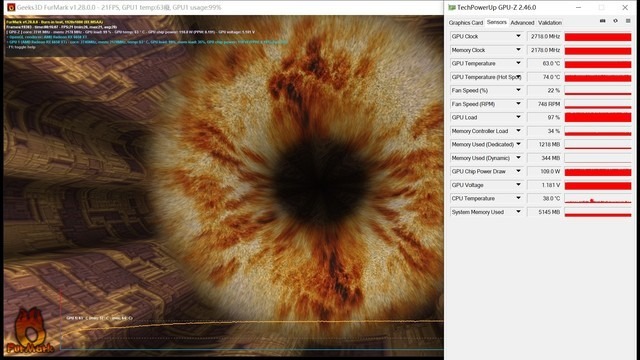Click the System Memory Used value field
The height and width of the screenshot is (360, 640).
[x=545, y=212]
